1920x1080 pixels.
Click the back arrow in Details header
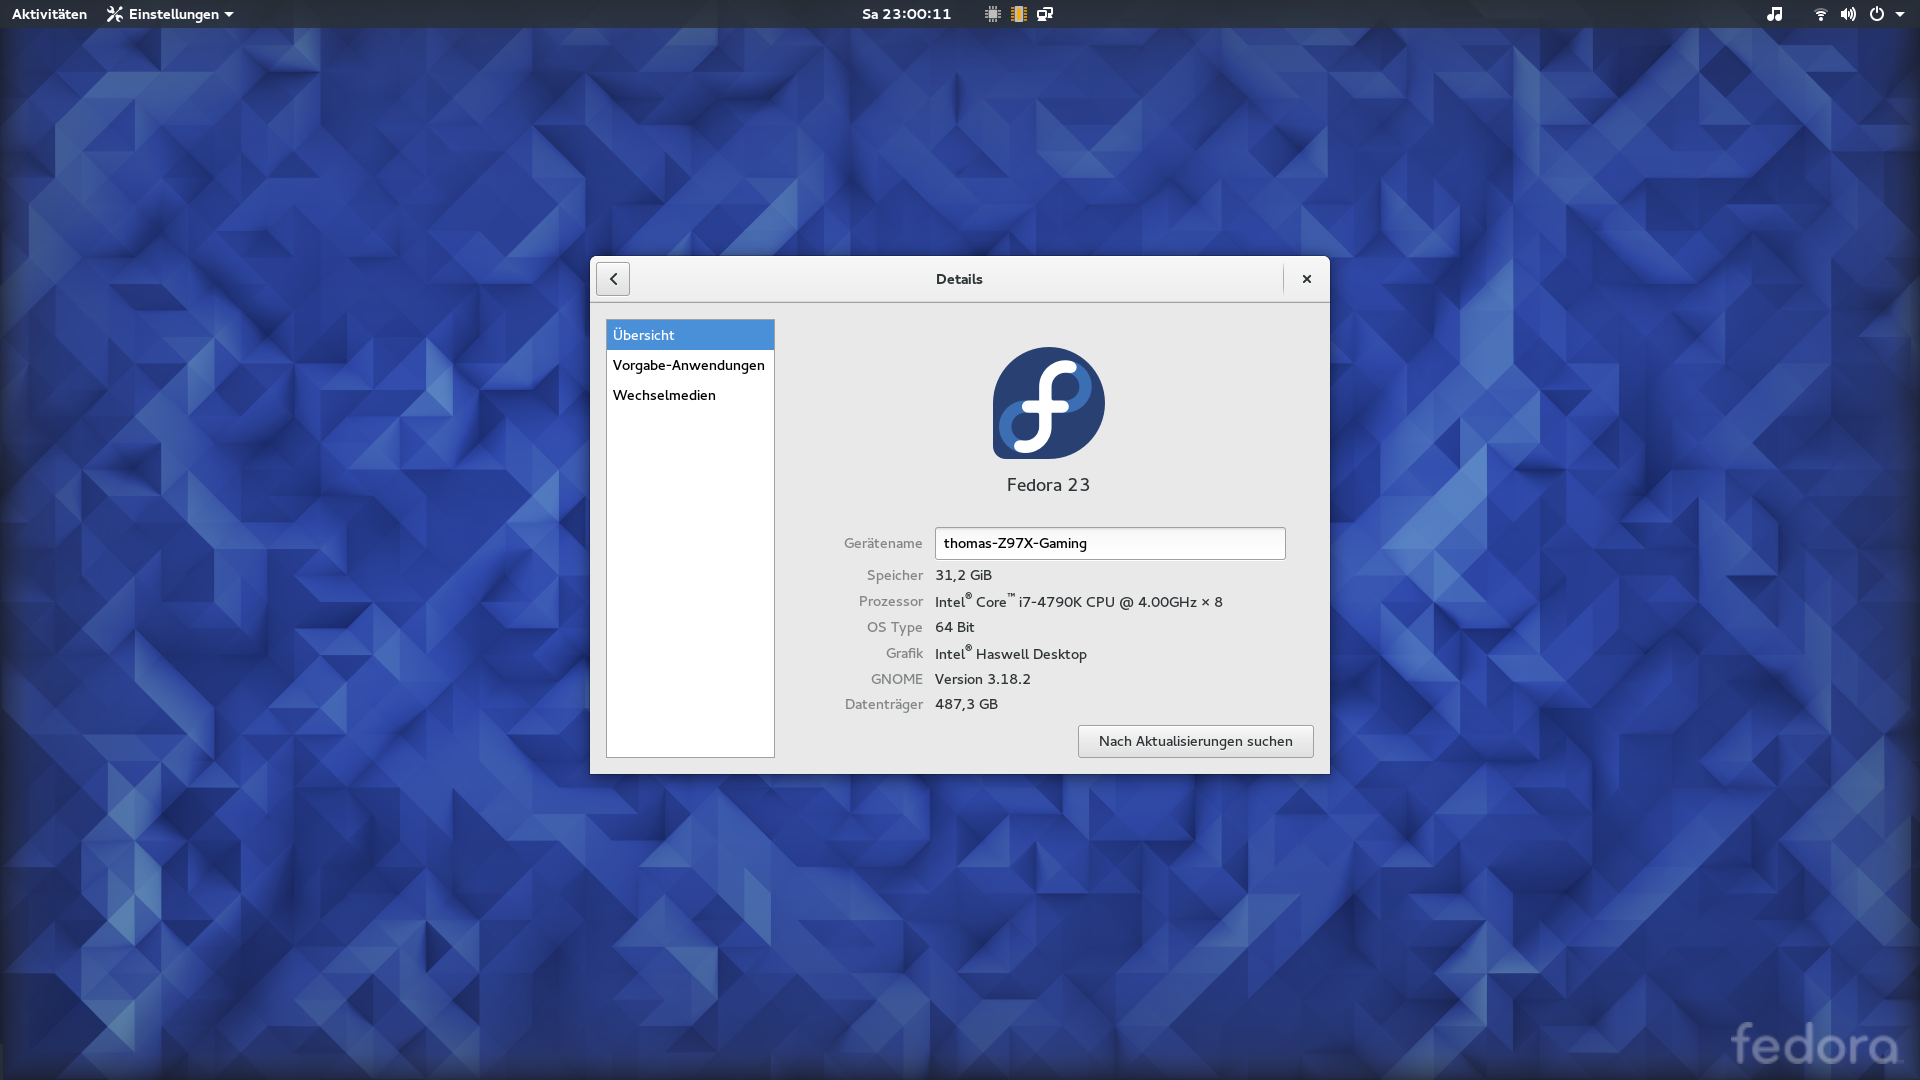click(613, 279)
